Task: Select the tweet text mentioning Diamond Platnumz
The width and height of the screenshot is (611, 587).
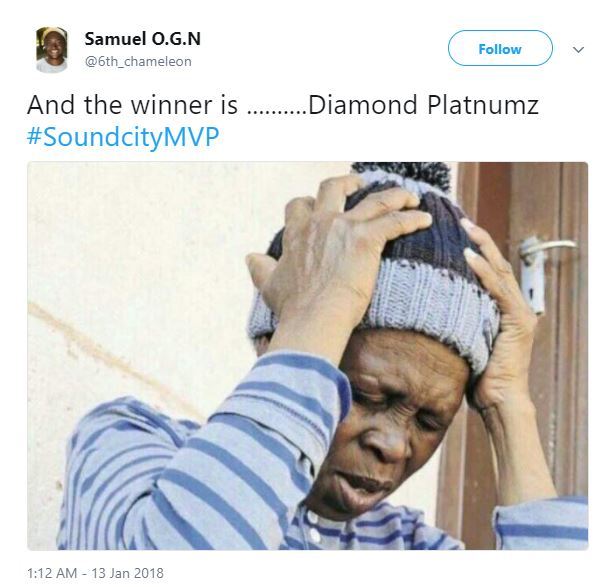Action: (283, 121)
